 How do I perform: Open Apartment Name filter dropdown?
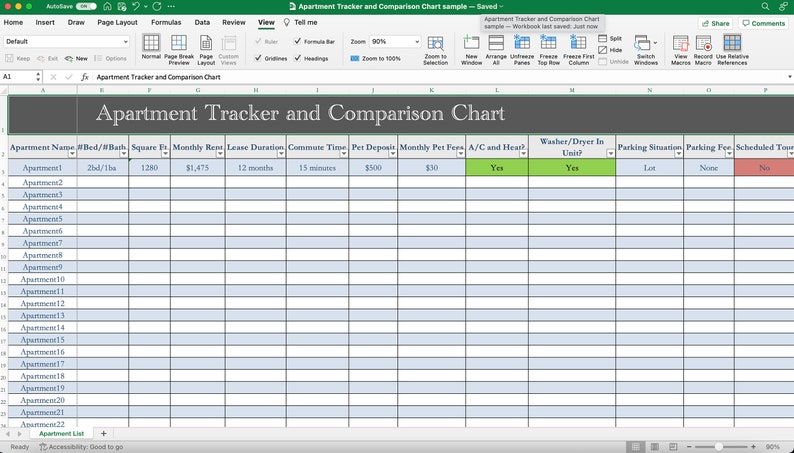click(72, 154)
